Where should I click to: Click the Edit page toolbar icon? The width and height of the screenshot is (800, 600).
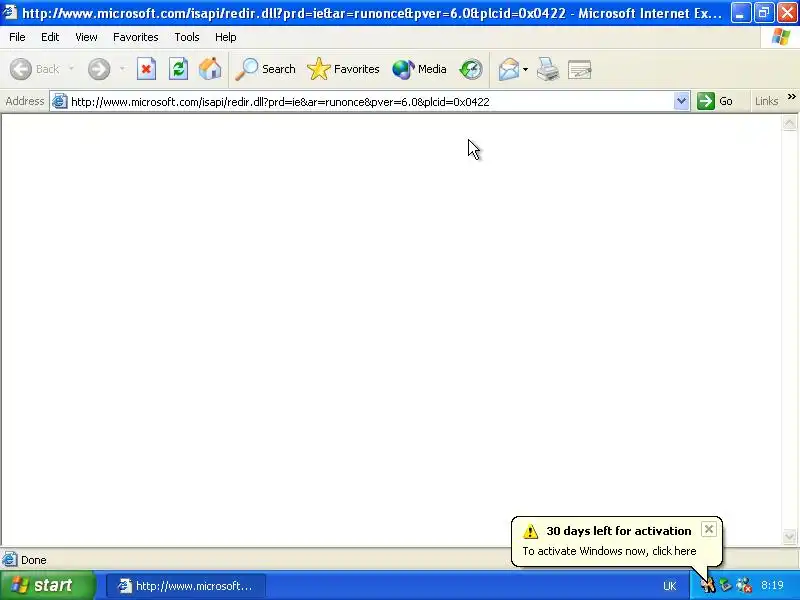click(x=580, y=69)
